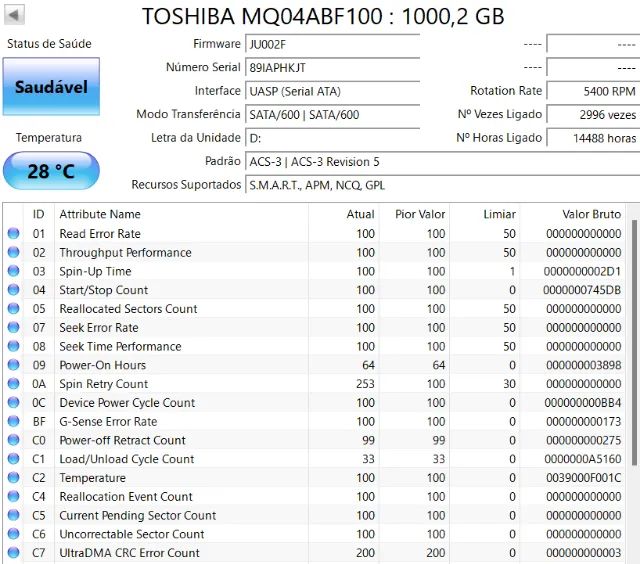Click raw value 0000000A5160
640x564 pixels.
(583, 459)
